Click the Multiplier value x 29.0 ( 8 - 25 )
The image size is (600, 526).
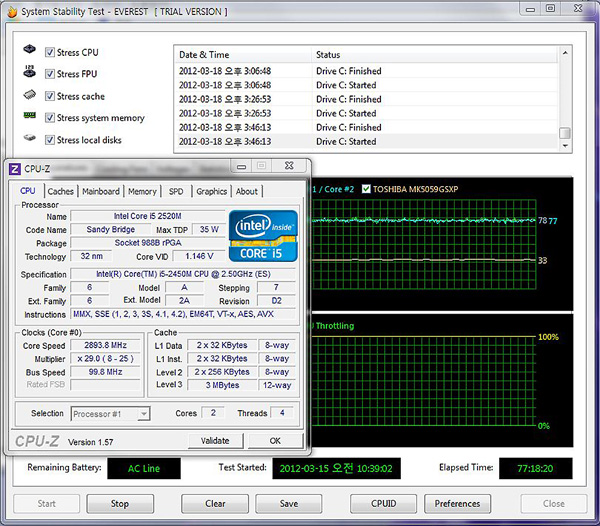pyautogui.click(x=105, y=358)
